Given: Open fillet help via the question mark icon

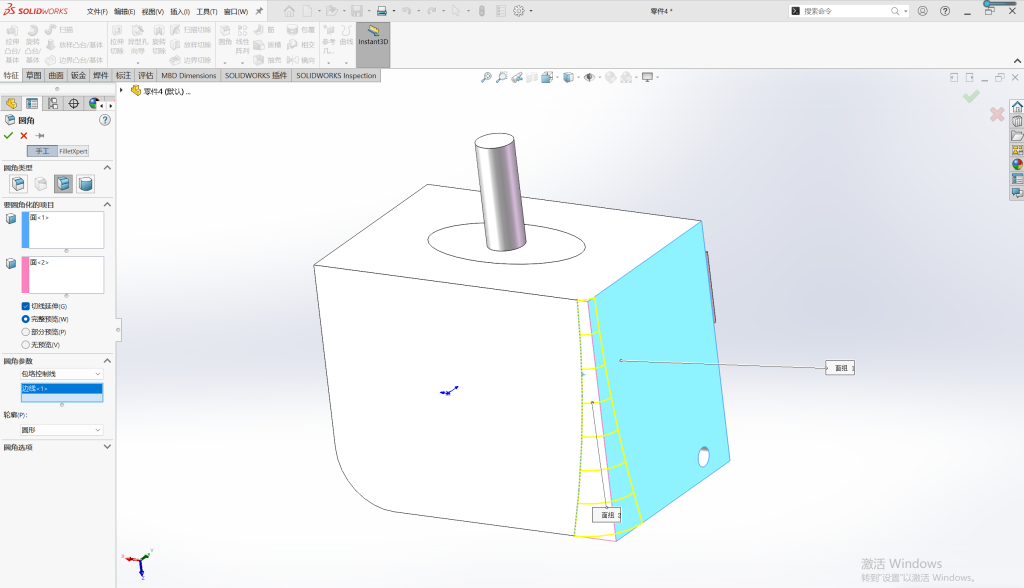Looking at the screenshot, I should tap(104, 120).
